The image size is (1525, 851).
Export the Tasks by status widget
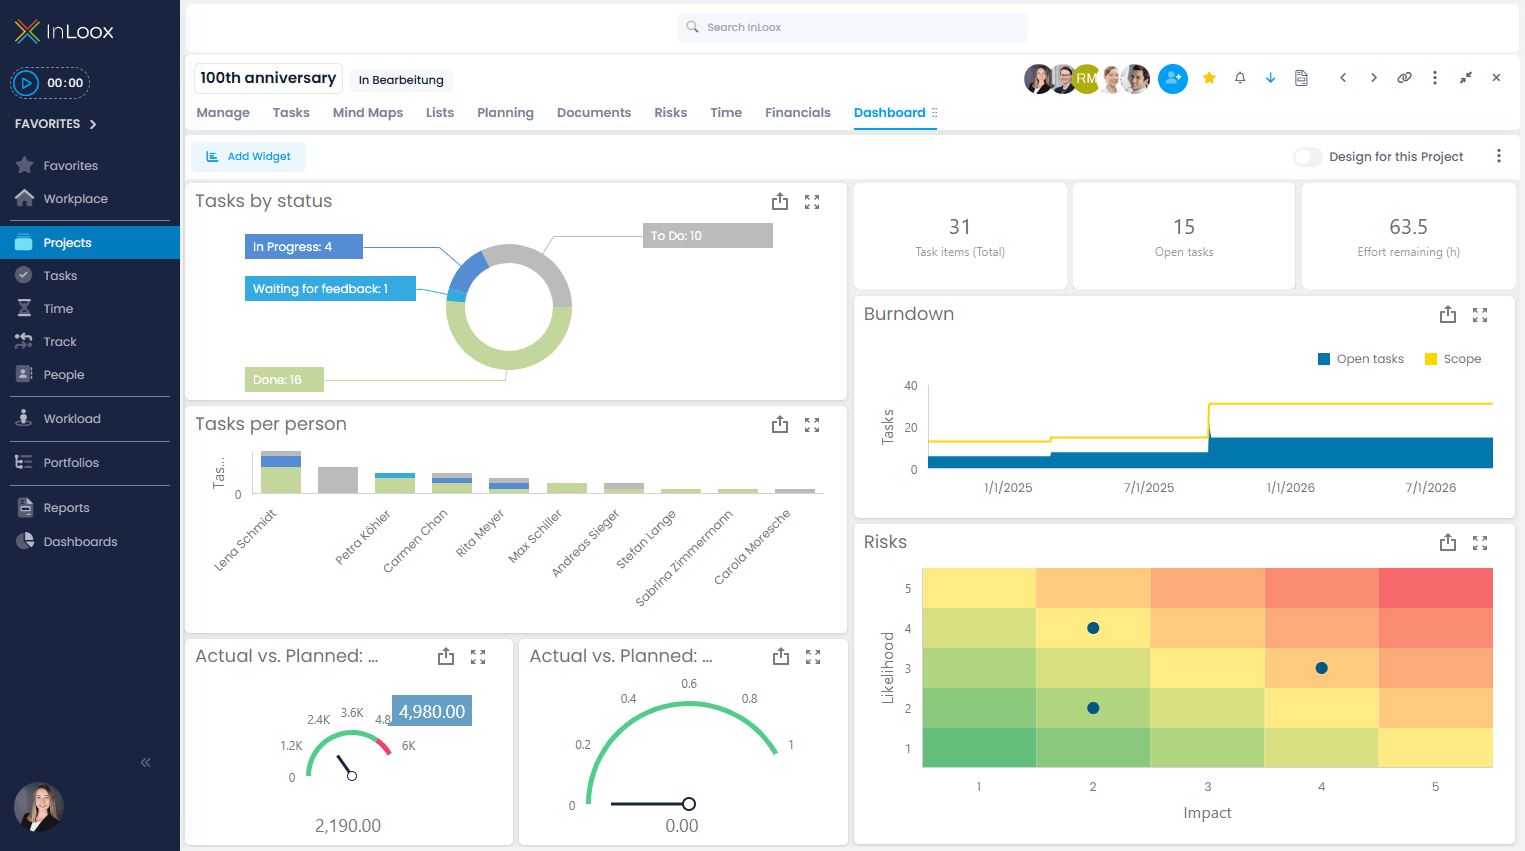pyautogui.click(x=780, y=201)
